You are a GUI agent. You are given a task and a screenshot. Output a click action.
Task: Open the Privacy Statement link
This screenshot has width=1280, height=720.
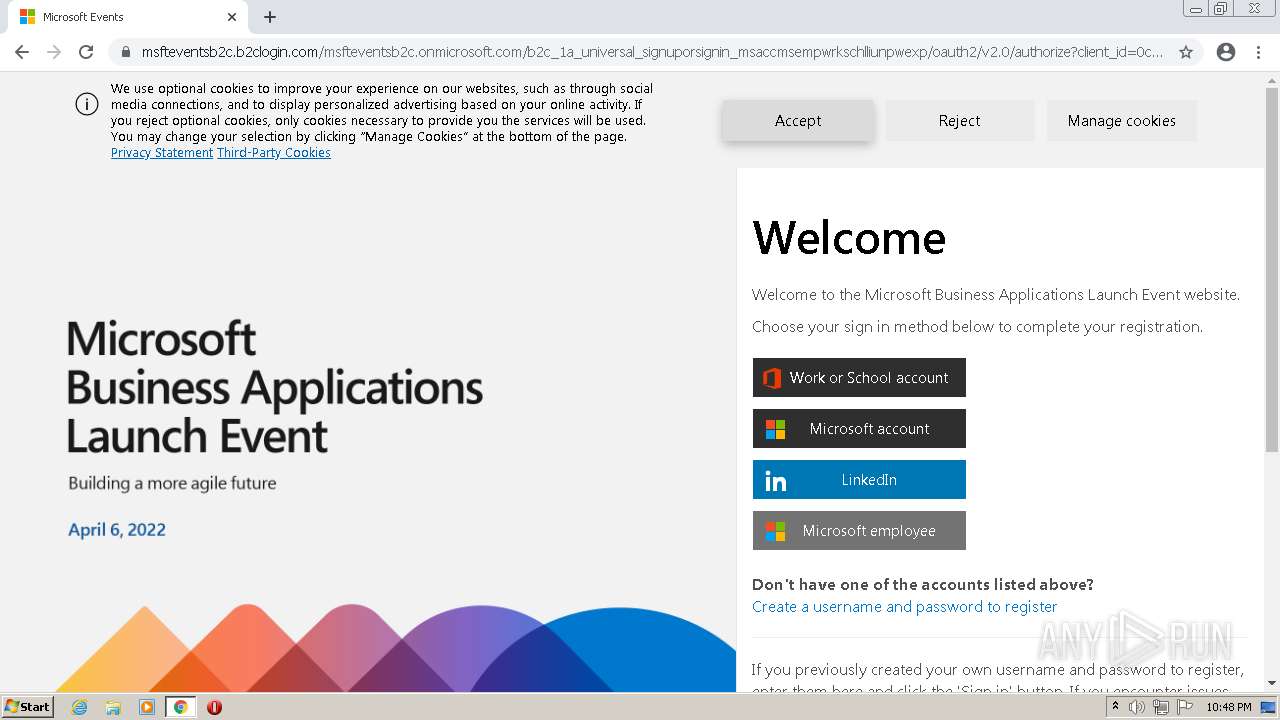162,153
